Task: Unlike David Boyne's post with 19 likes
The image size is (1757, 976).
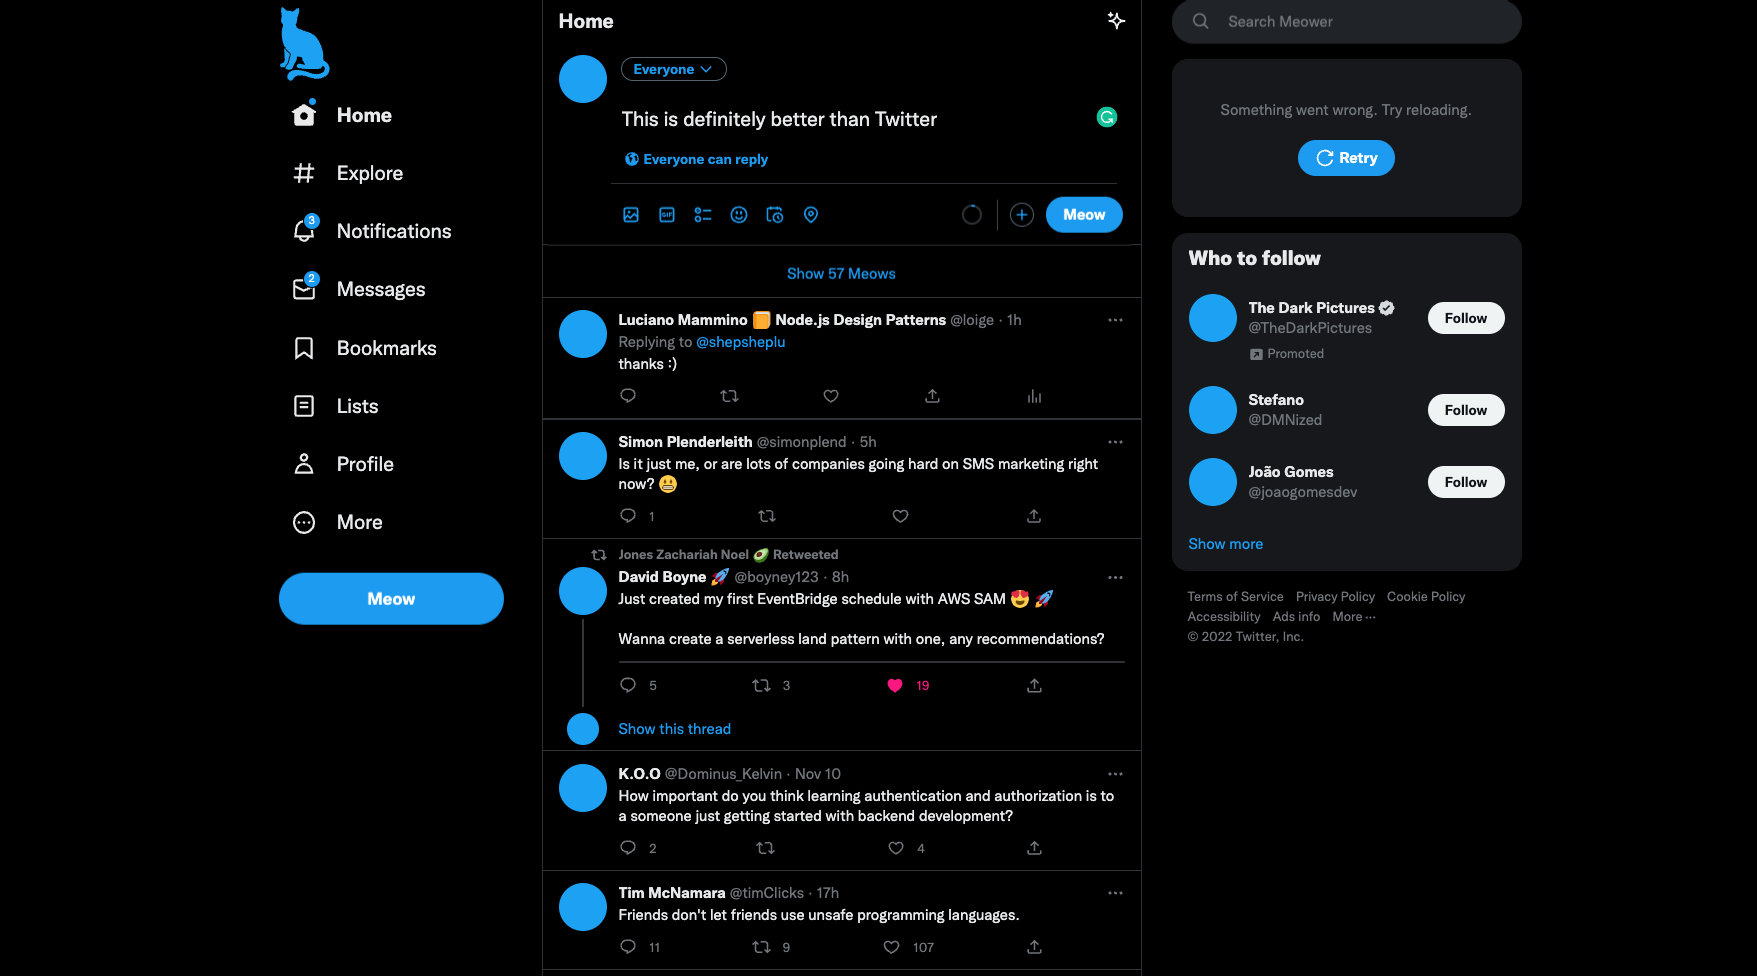Action: pyautogui.click(x=895, y=685)
